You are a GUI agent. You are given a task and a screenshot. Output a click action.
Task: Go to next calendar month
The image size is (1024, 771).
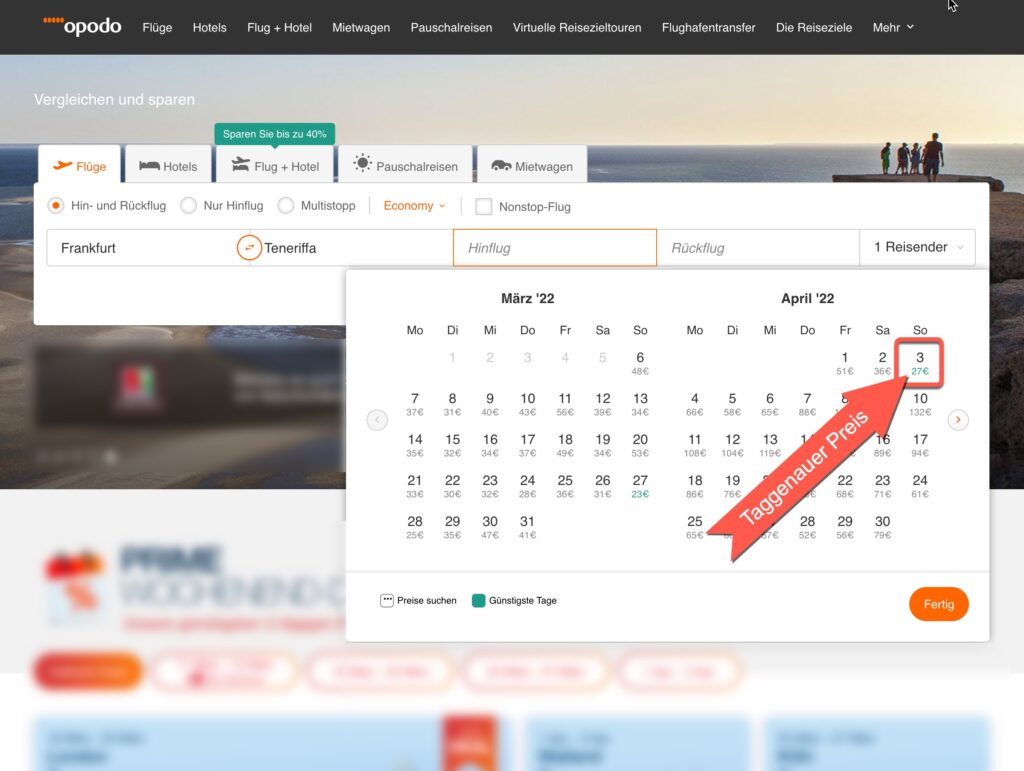(x=958, y=420)
